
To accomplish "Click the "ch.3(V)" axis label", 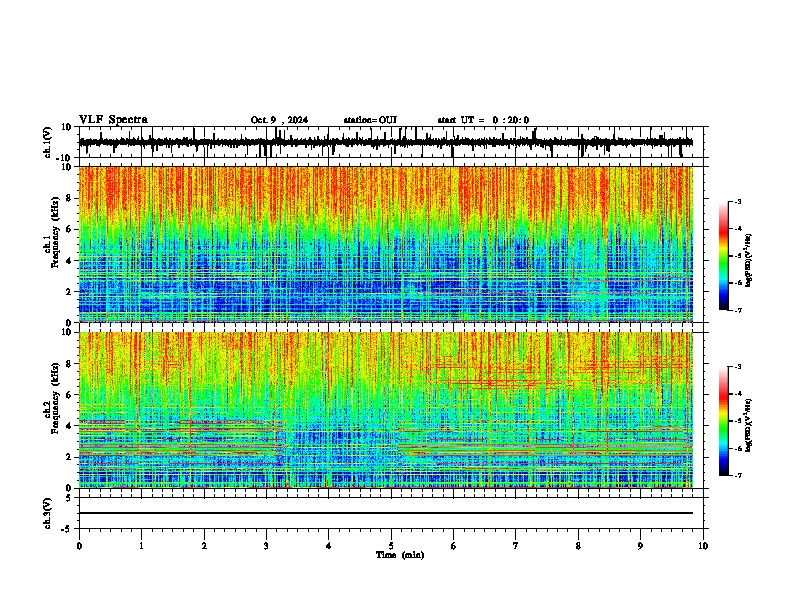I will (x=48, y=513).
